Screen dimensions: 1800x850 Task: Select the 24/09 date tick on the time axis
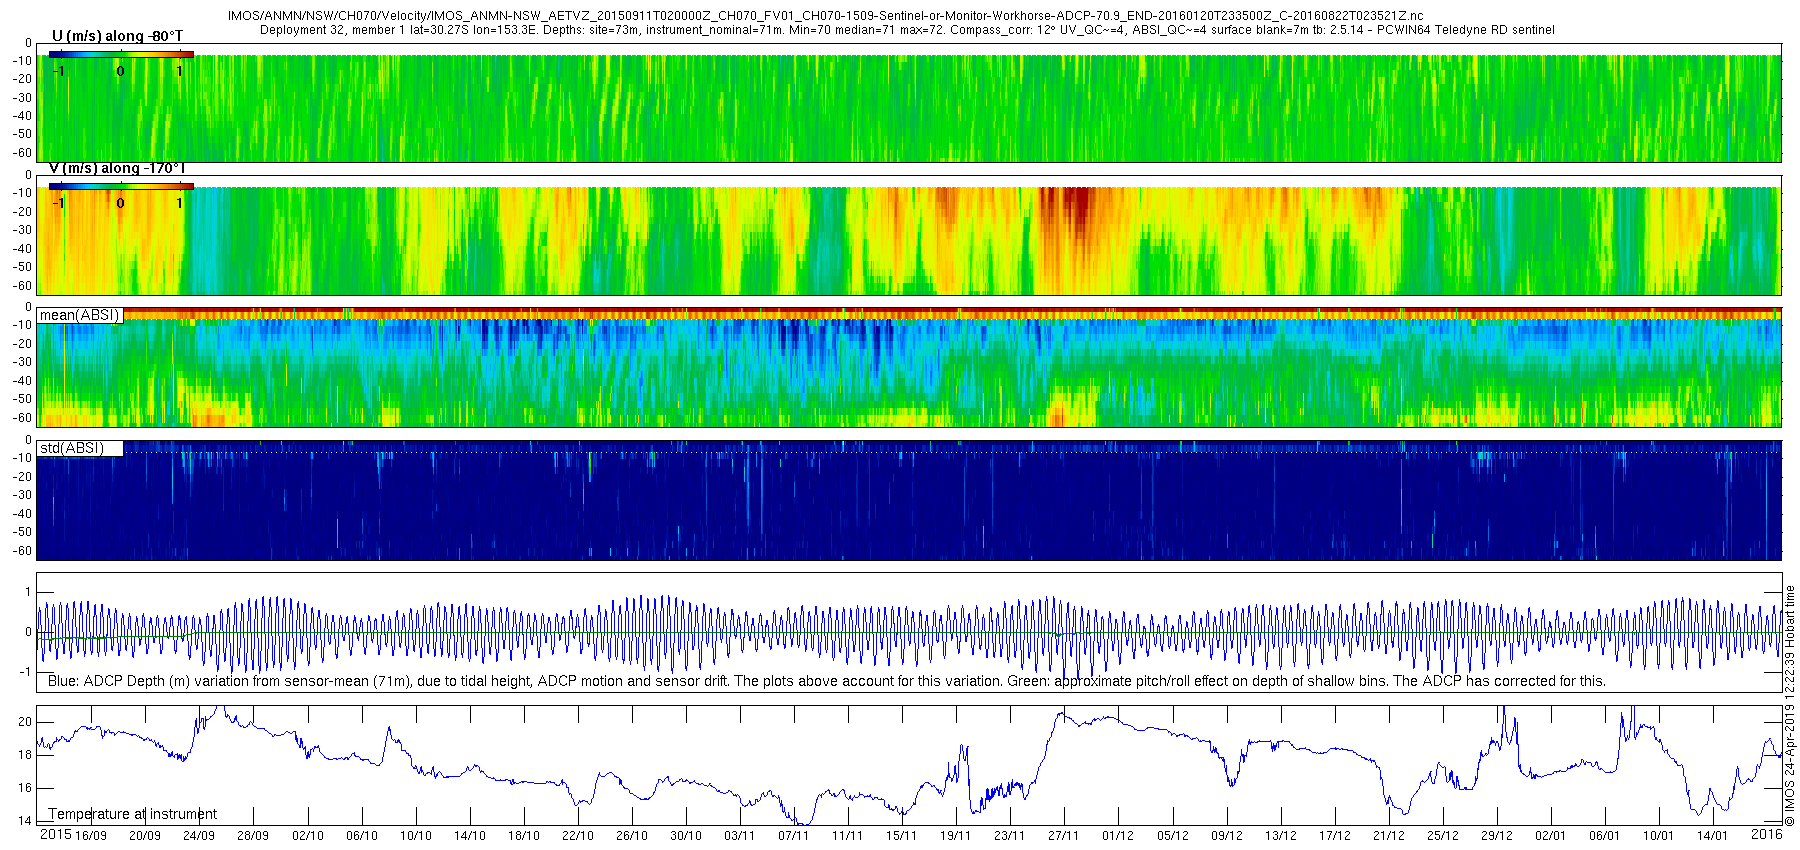pos(199,835)
